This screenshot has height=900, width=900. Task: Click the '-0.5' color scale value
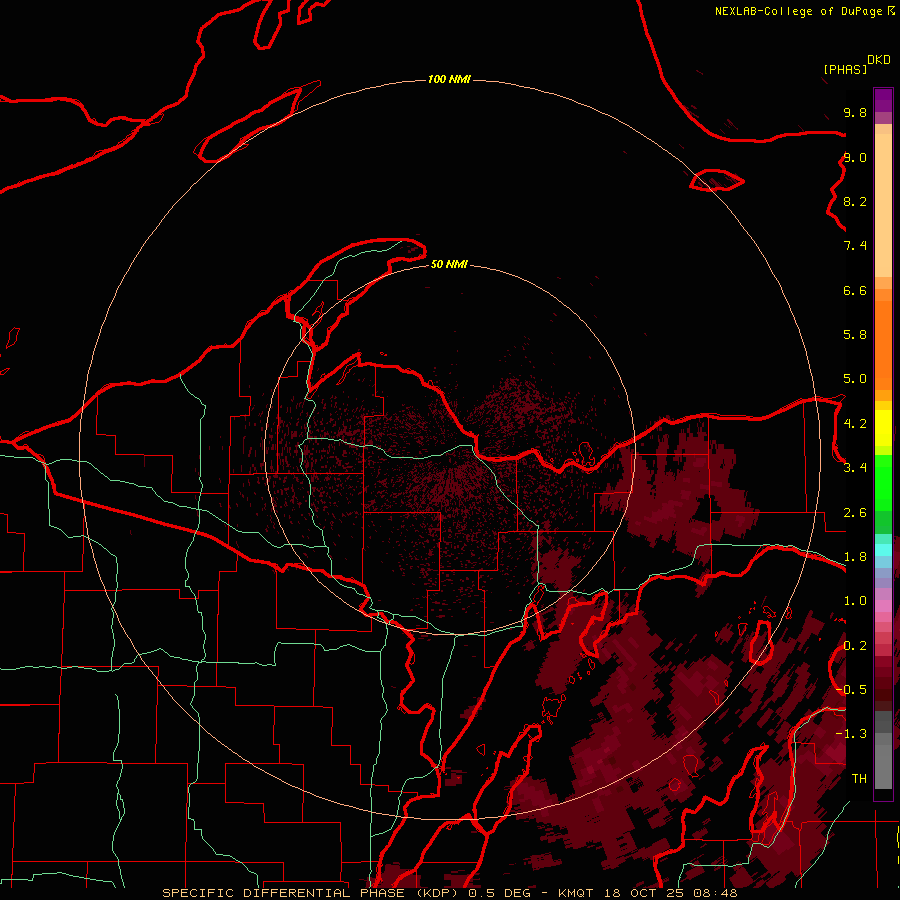click(851, 690)
